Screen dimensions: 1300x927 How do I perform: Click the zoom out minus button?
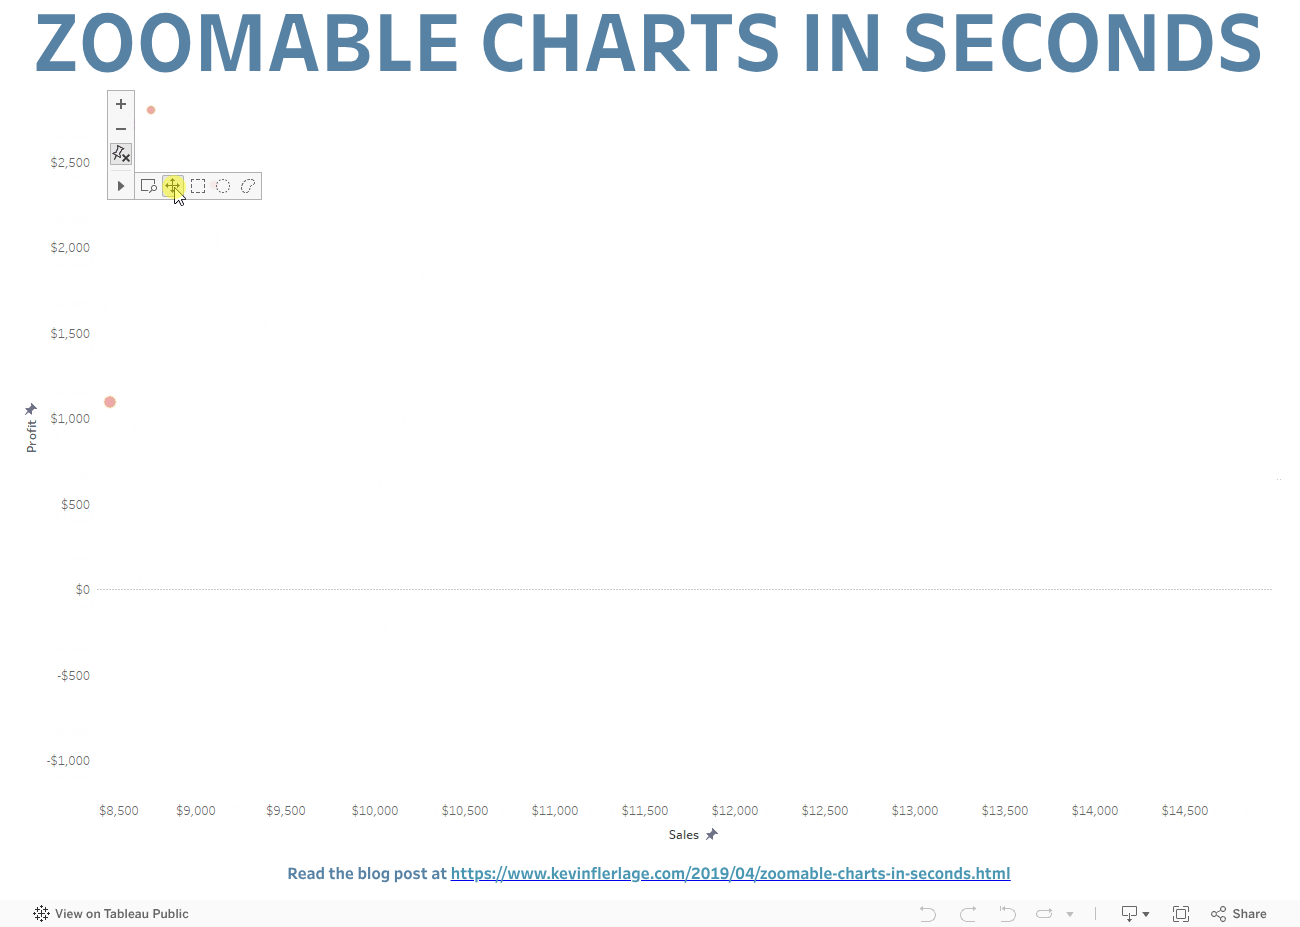pos(121,129)
